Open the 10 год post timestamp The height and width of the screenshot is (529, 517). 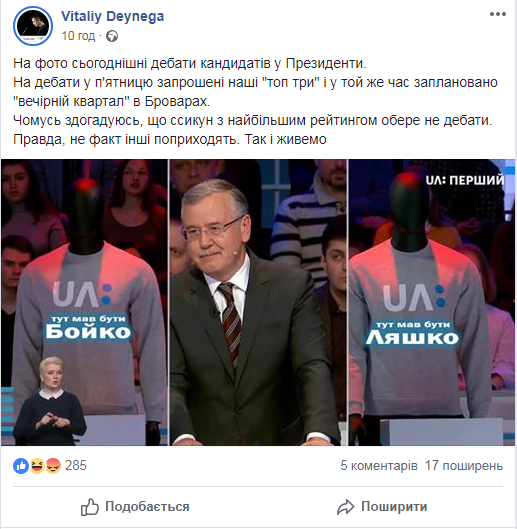(78, 36)
